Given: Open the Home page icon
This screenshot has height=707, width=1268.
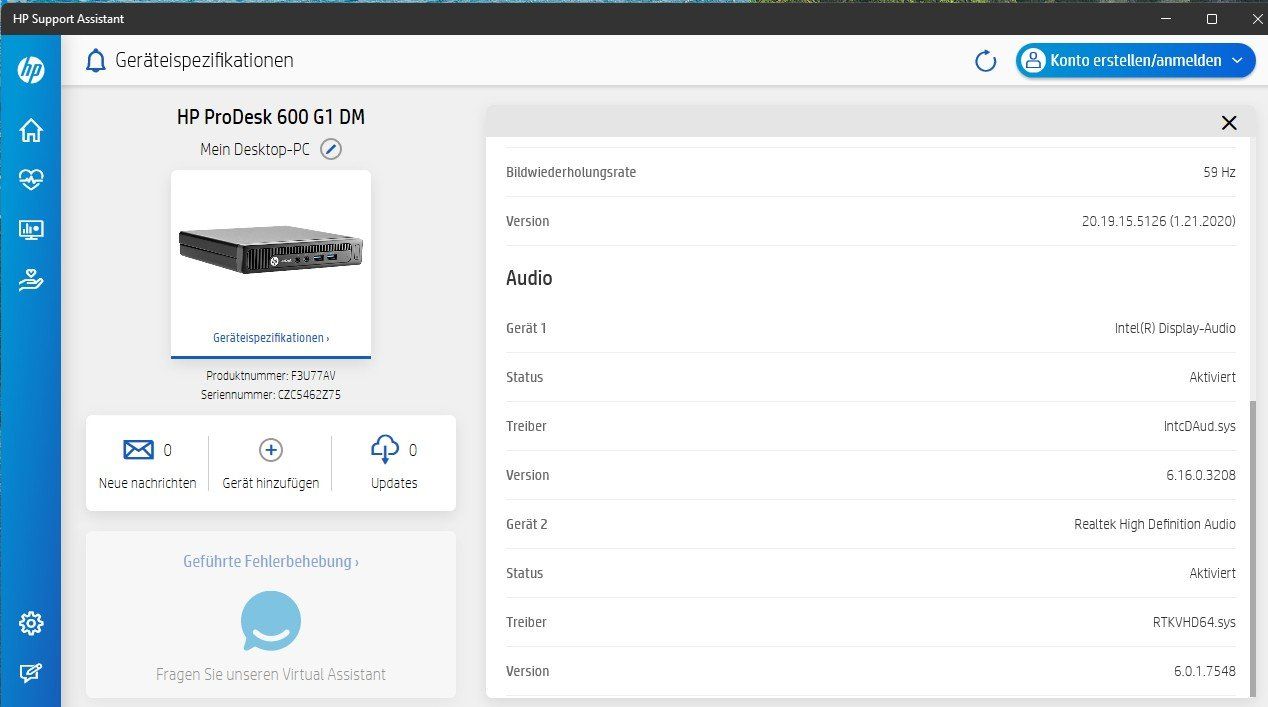Looking at the screenshot, I should click(x=31, y=130).
